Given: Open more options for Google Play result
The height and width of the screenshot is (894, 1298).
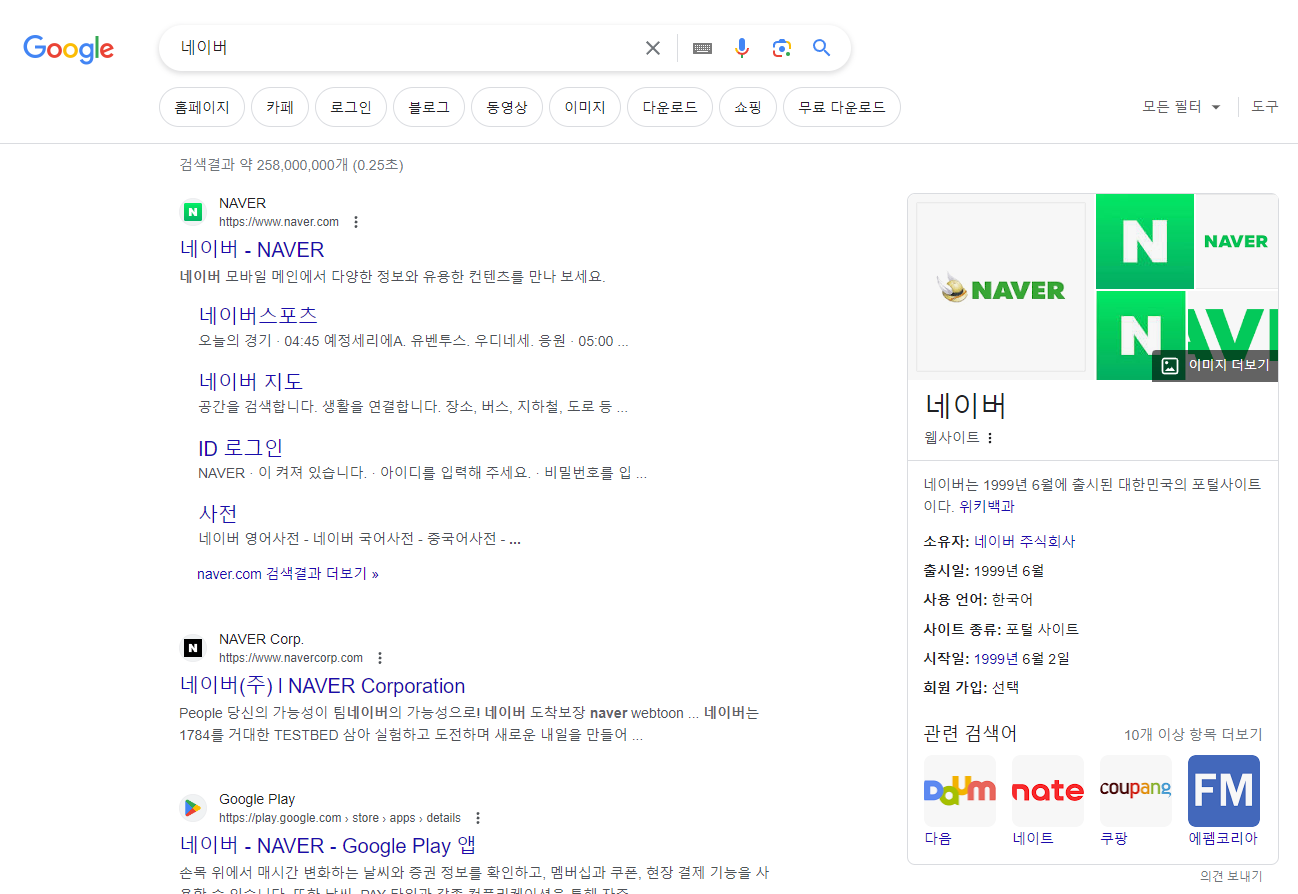Looking at the screenshot, I should click(478, 818).
